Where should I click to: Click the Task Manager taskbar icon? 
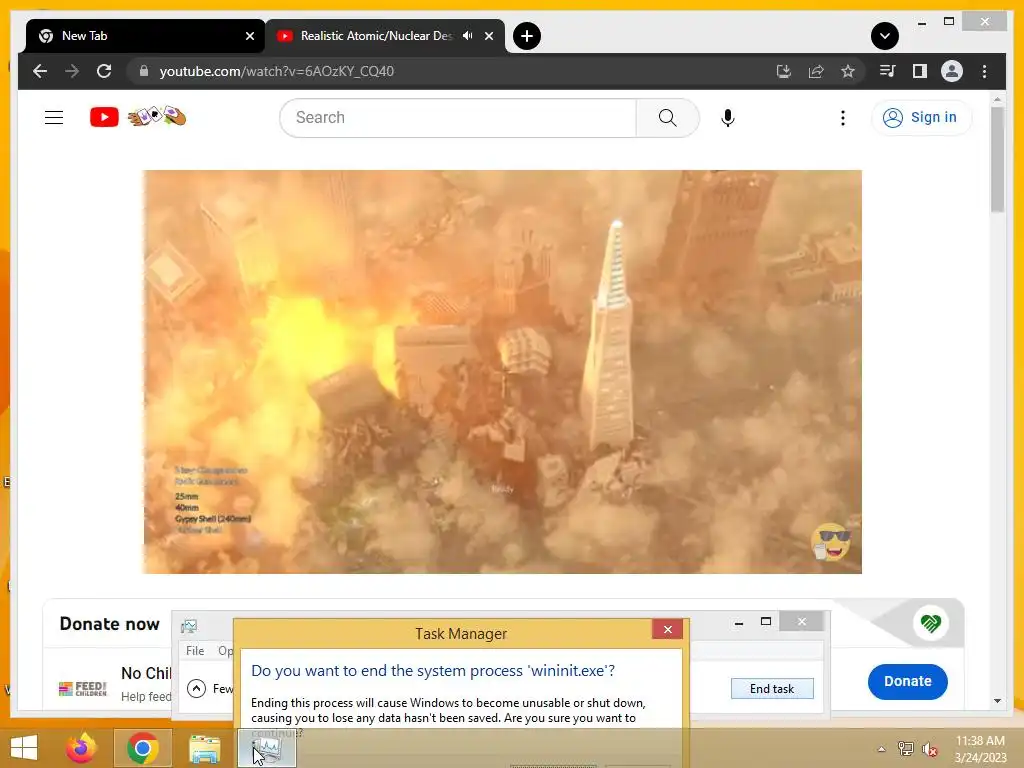click(266, 748)
